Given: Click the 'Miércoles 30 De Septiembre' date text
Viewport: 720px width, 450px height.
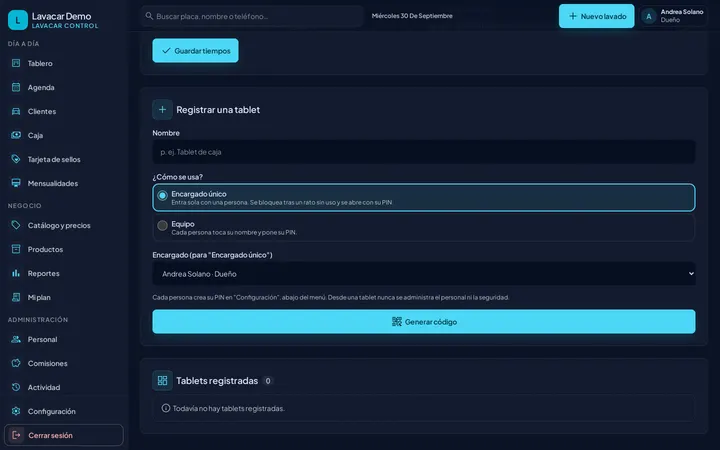Looking at the screenshot, I should click(412, 16).
